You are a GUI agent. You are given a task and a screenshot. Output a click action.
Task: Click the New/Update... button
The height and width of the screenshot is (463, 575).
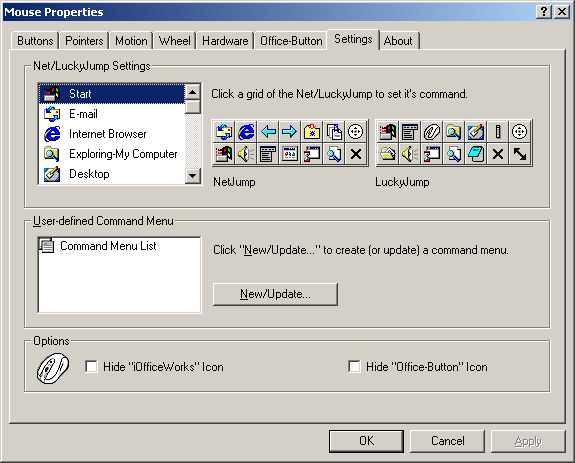(x=275, y=294)
